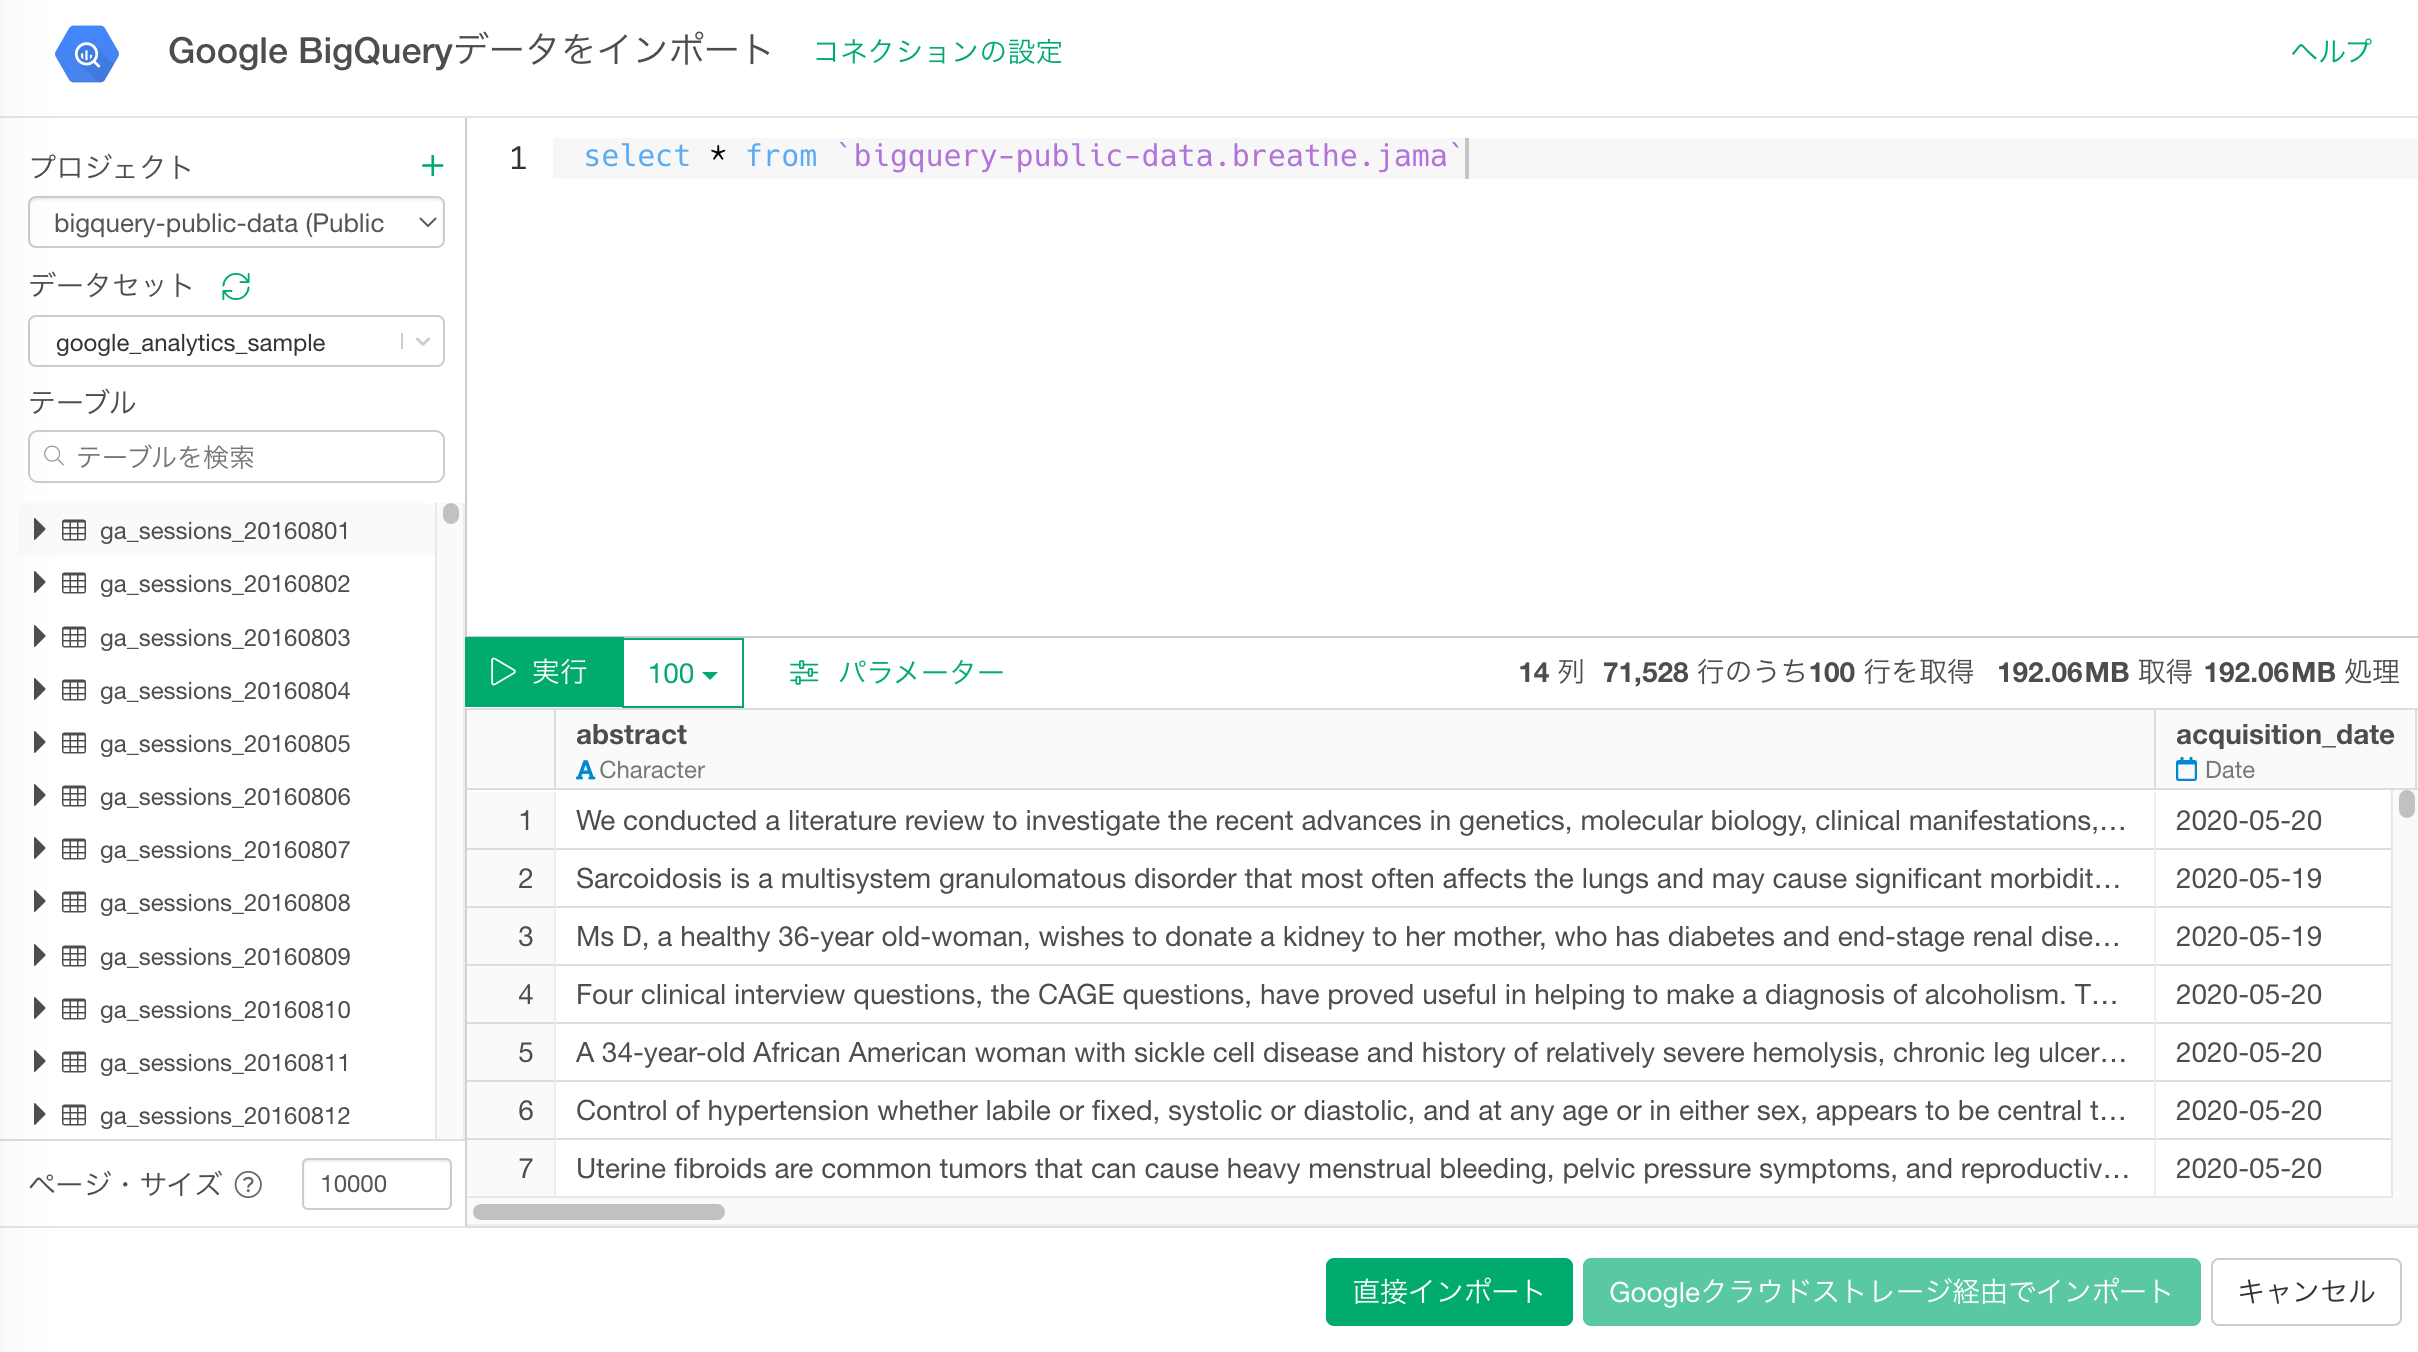Click table icon for ga_sessions_20160804
The height and width of the screenshot is (1352, 2418).
point(74,690)
